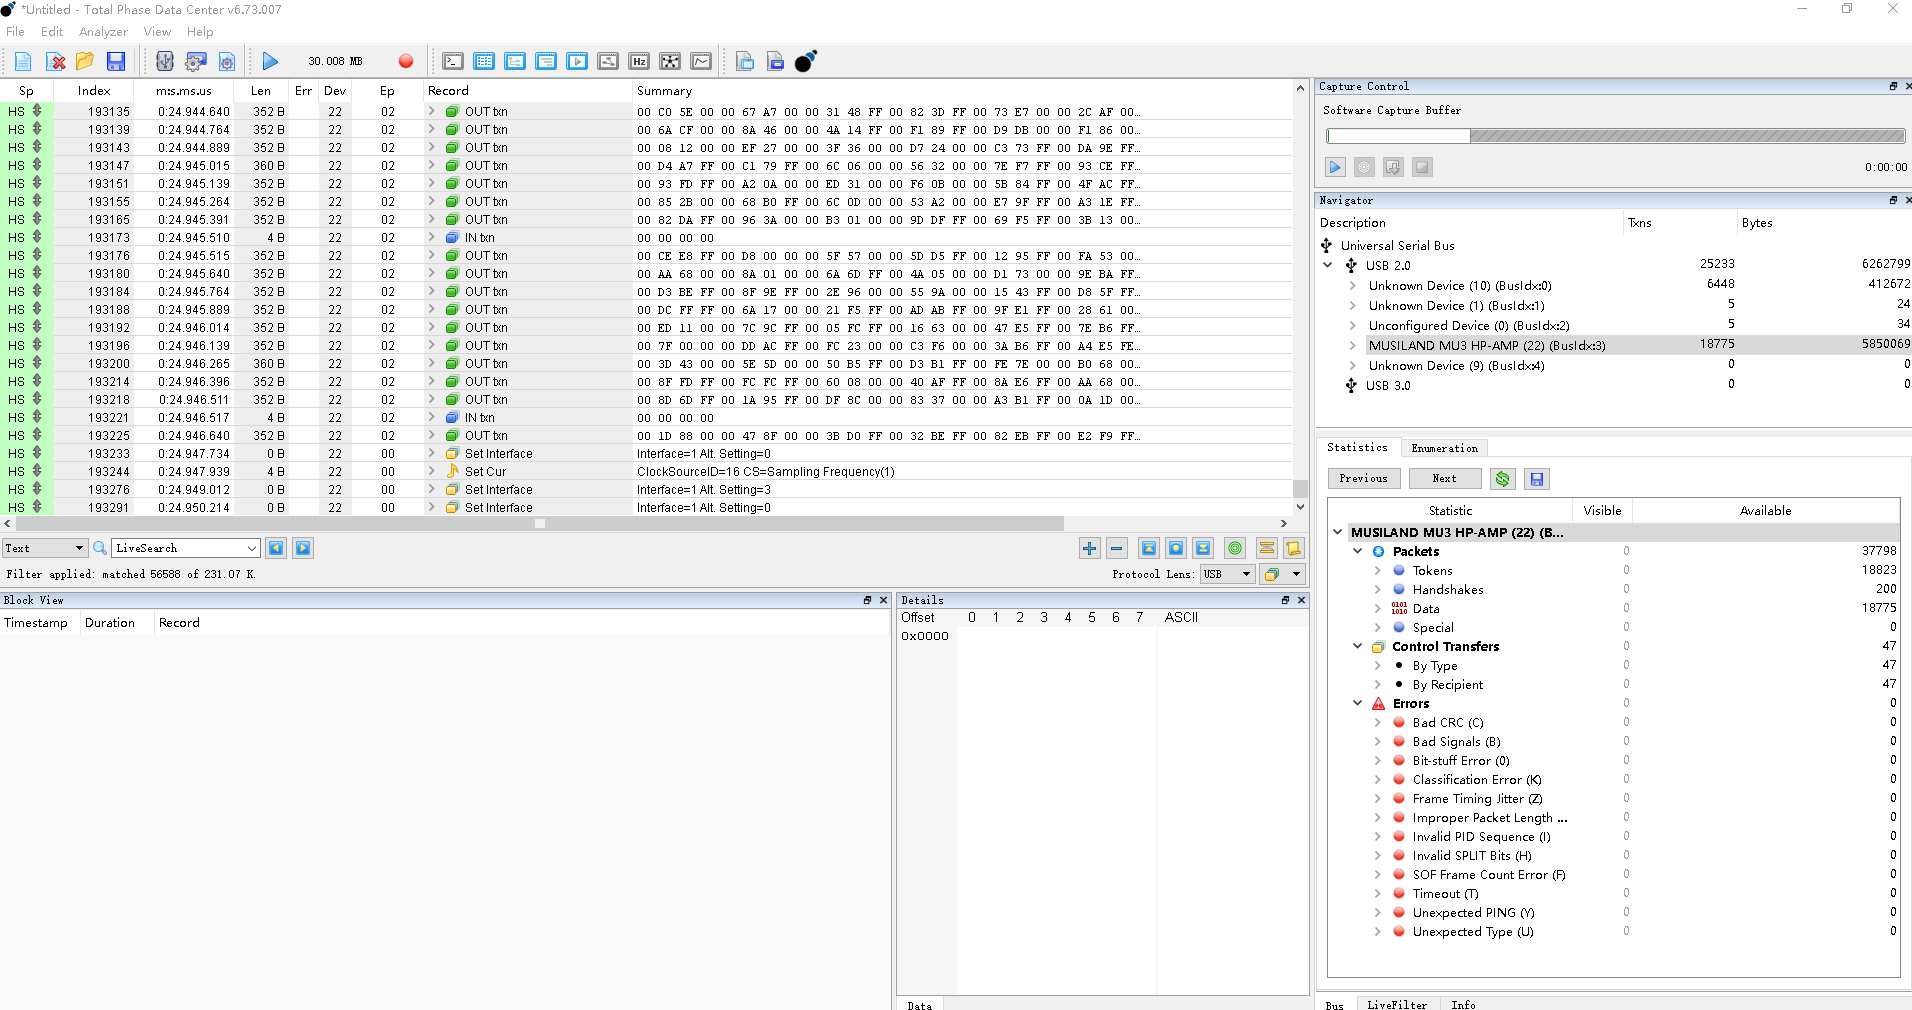
Task: Switch to the Enumeration tab
Action: [x=1444, y=448]
